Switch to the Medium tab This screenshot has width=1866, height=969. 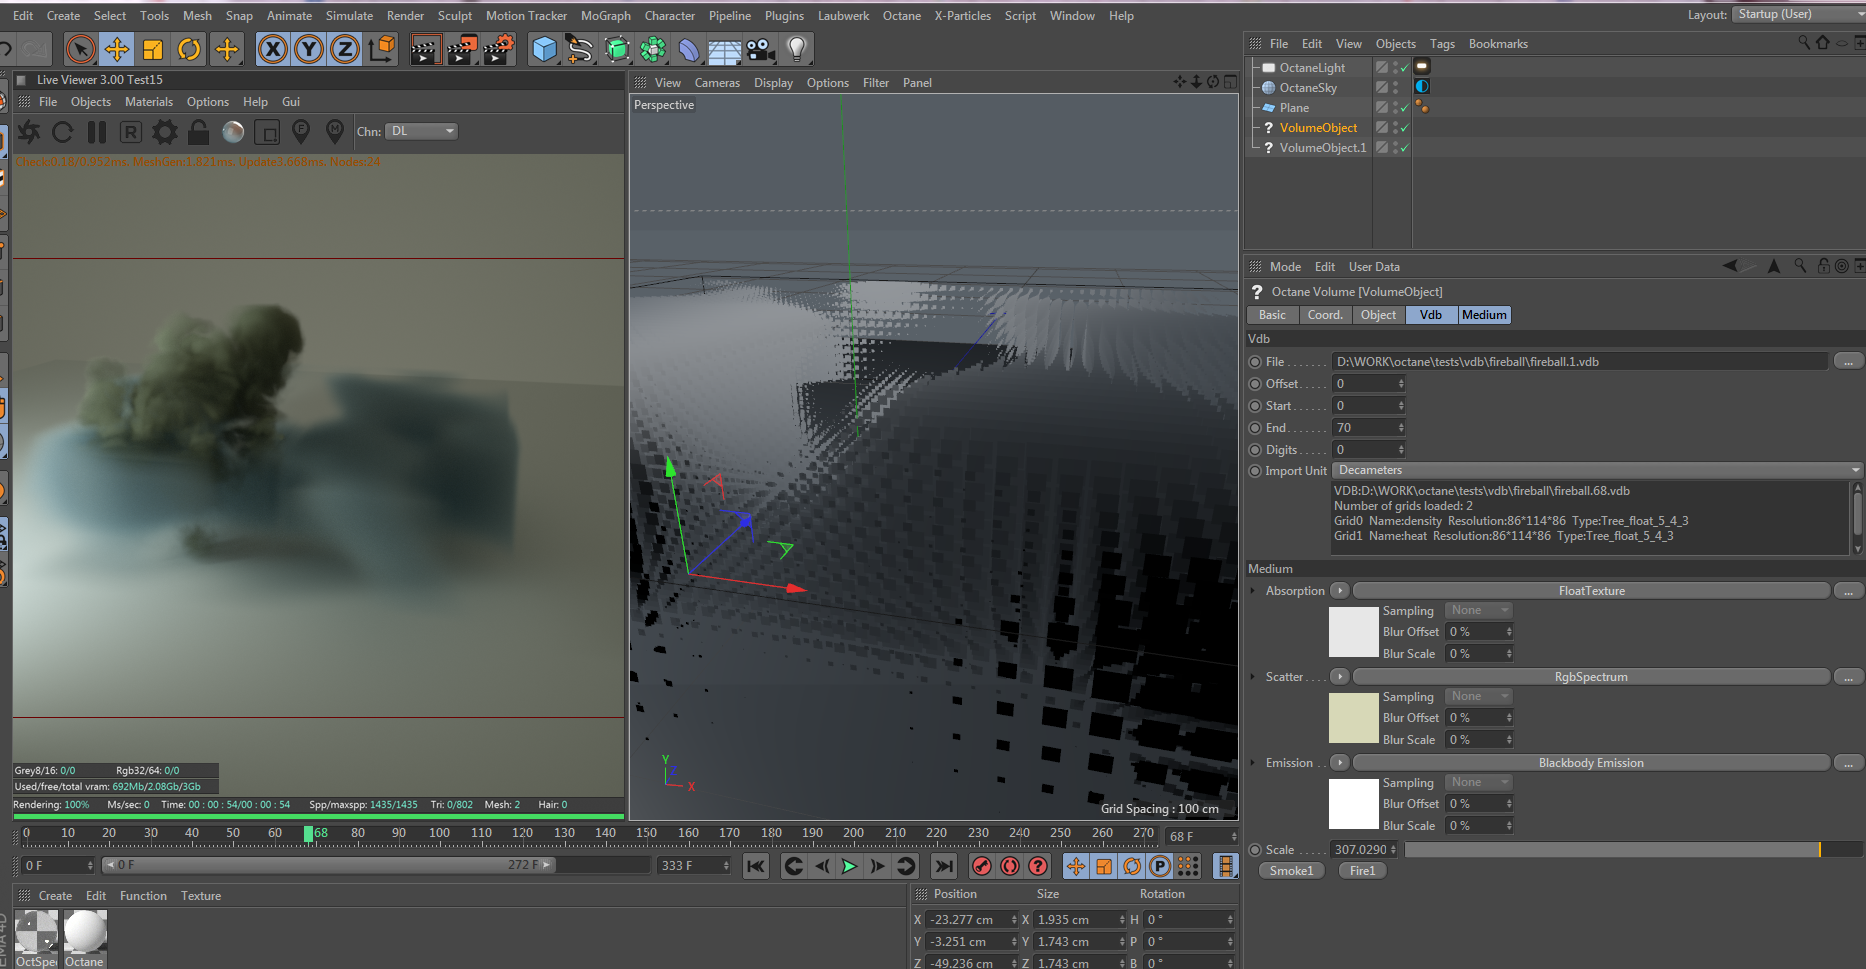[1484, 315]
